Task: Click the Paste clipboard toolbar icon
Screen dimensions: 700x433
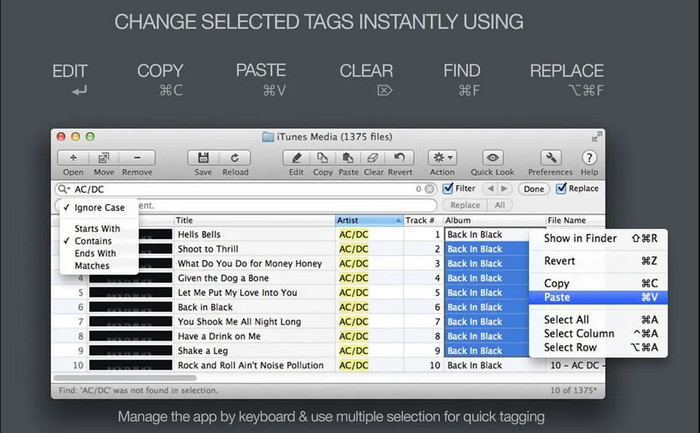Action: pos(348,158)
